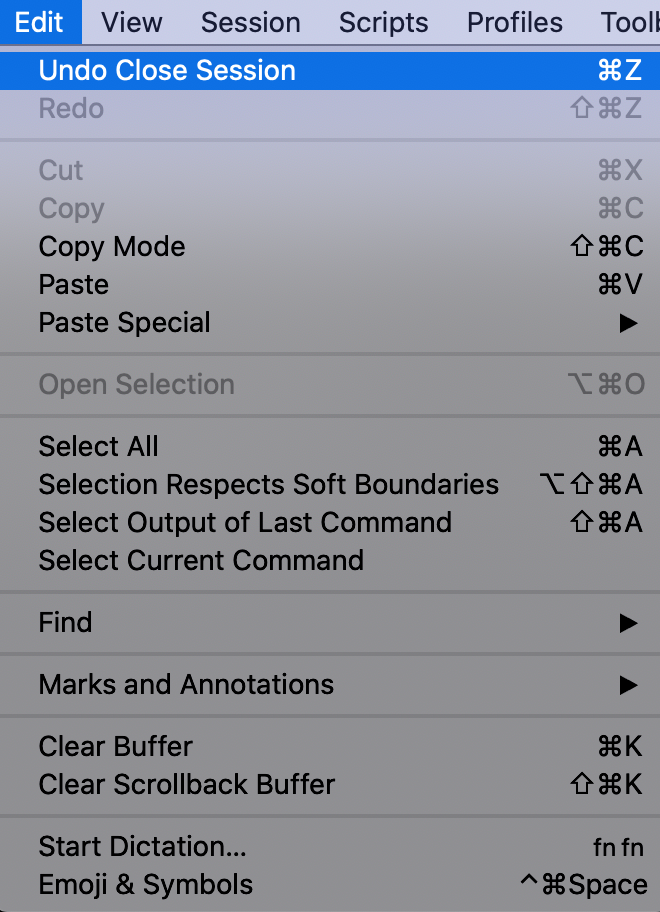Select Undo Close Session

[167, 70]
